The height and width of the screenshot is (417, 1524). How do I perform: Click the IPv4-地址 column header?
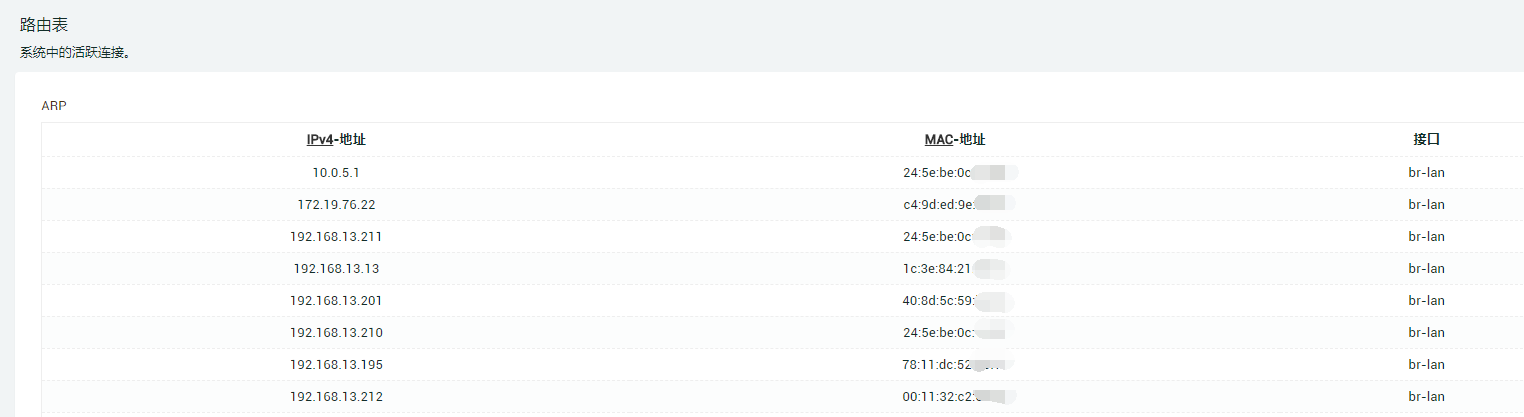point(336,140)
